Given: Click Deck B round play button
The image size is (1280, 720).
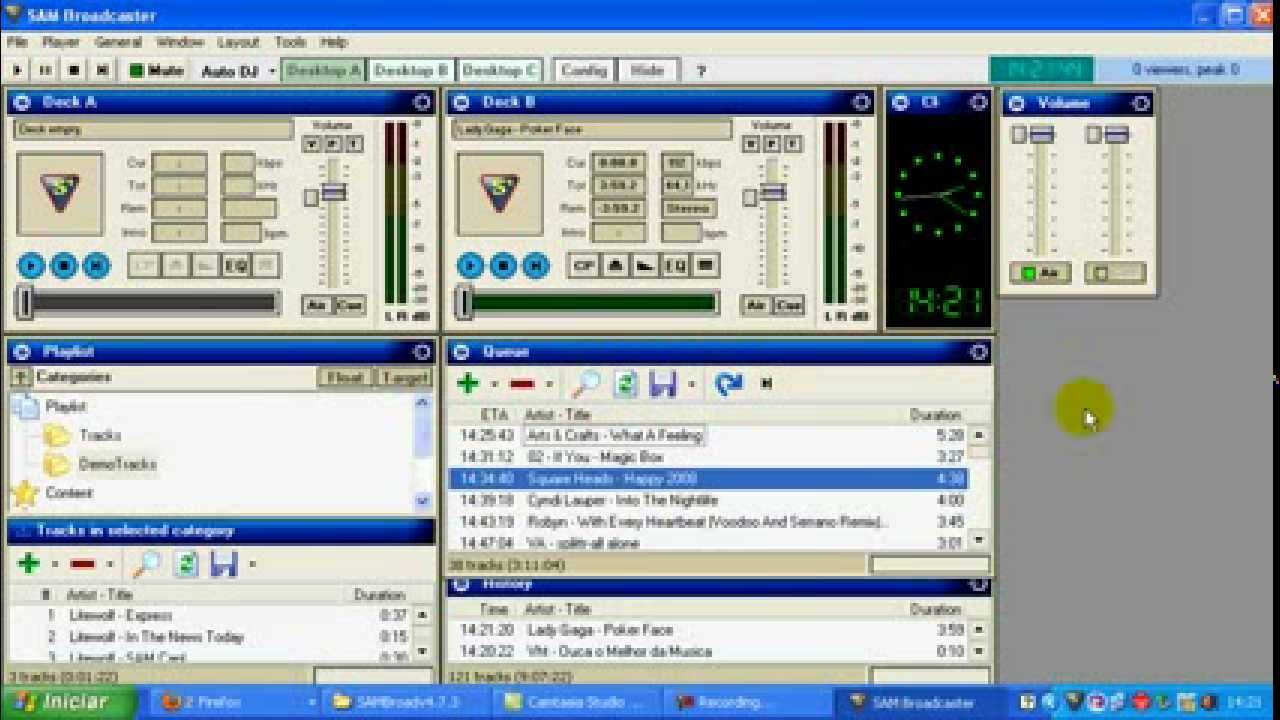Looking at the screenshot, I should pos(471,265).
